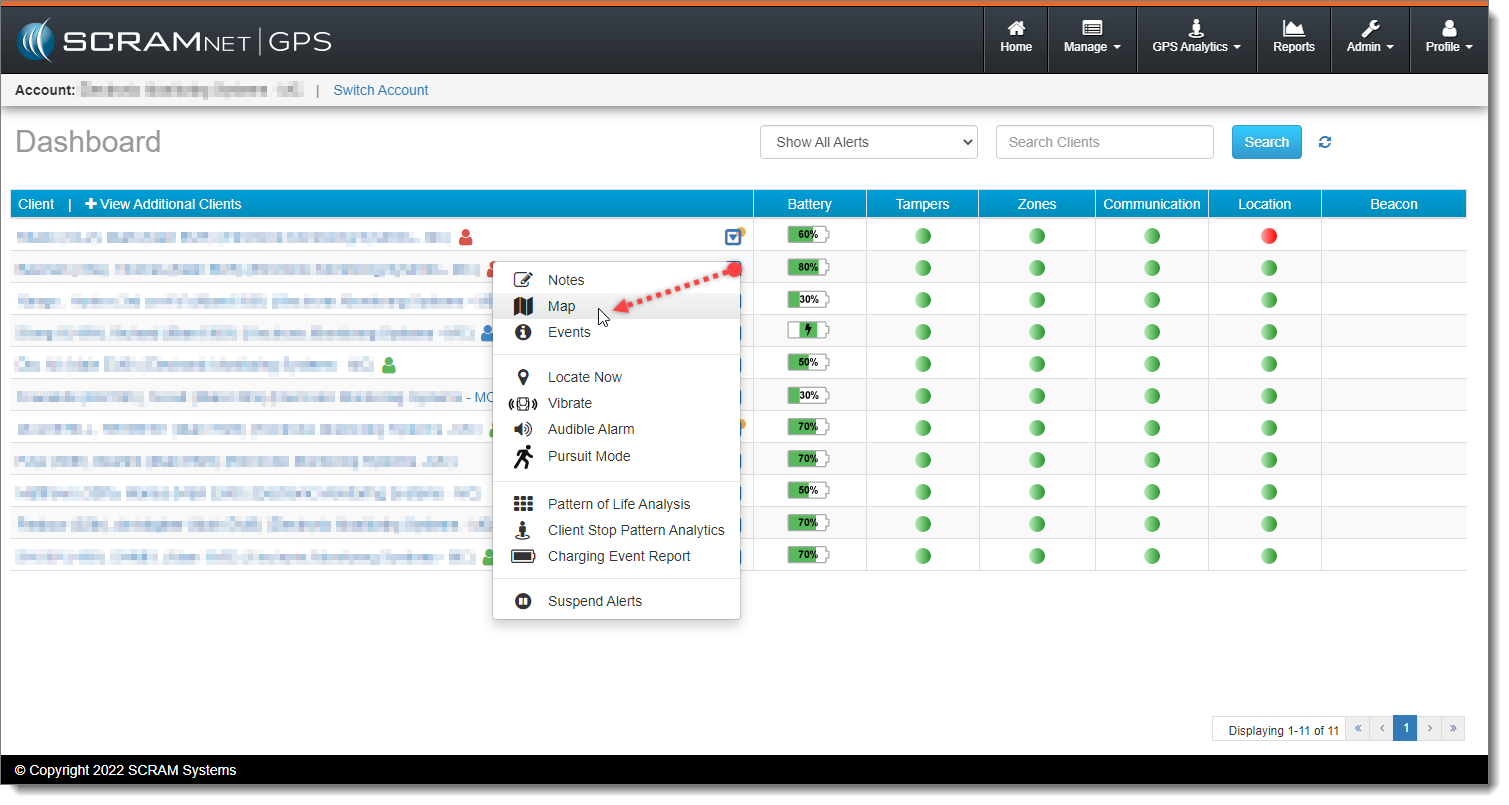Activate Audible Alarm in the menu

point(590,429)
